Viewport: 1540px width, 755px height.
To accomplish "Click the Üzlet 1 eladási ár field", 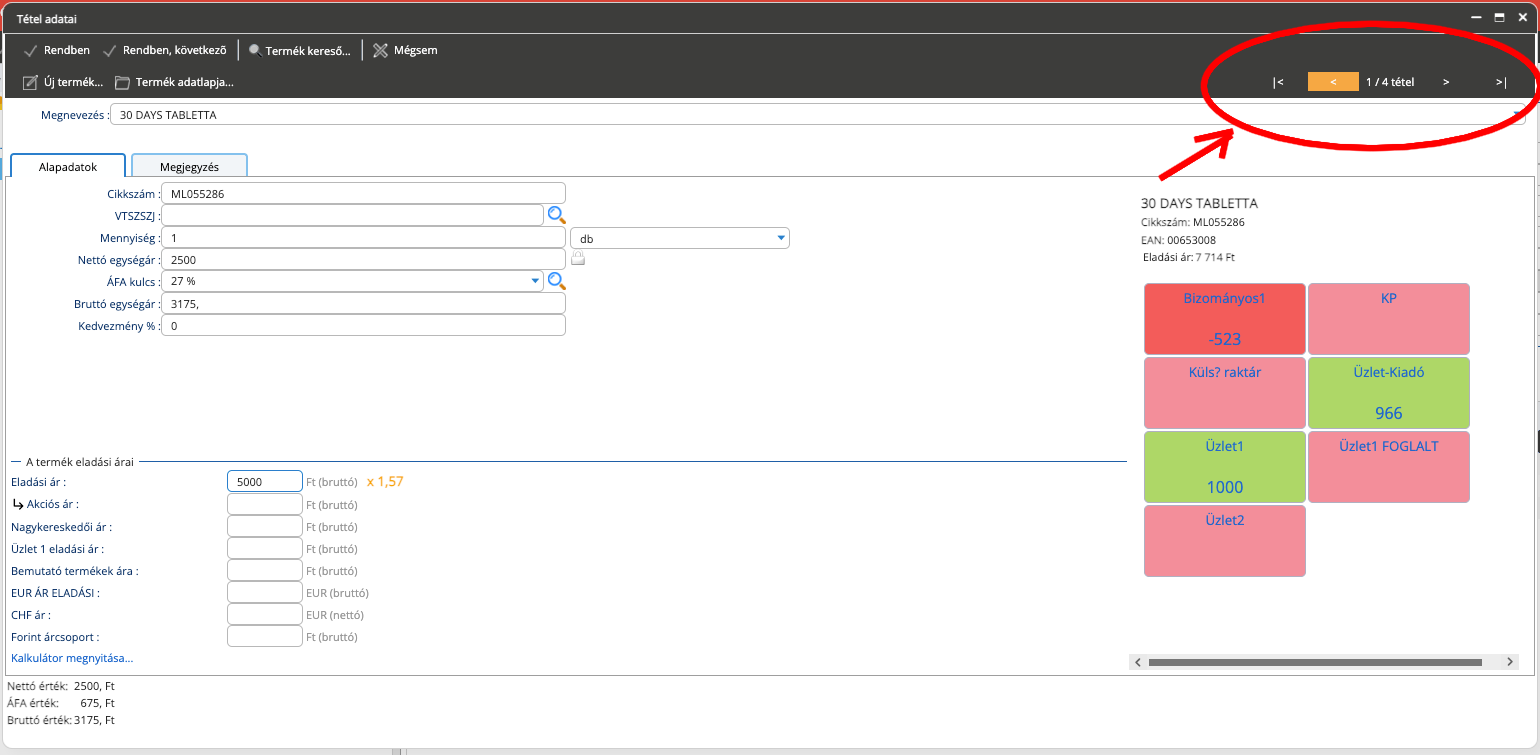I will coord(265,548).
